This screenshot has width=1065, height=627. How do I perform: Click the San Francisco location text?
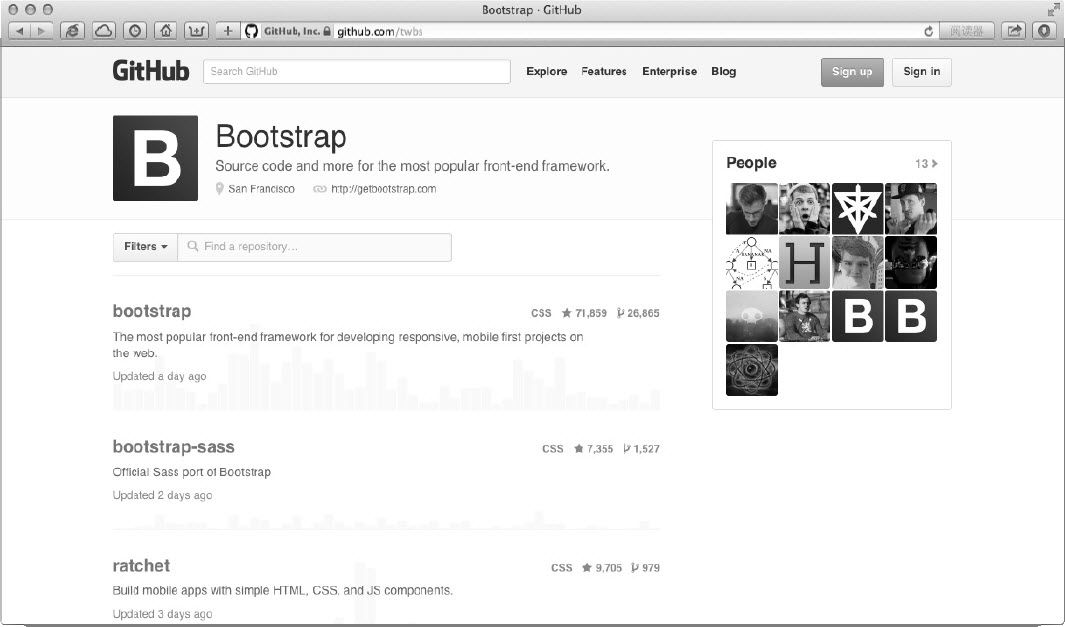coord(261,189)
